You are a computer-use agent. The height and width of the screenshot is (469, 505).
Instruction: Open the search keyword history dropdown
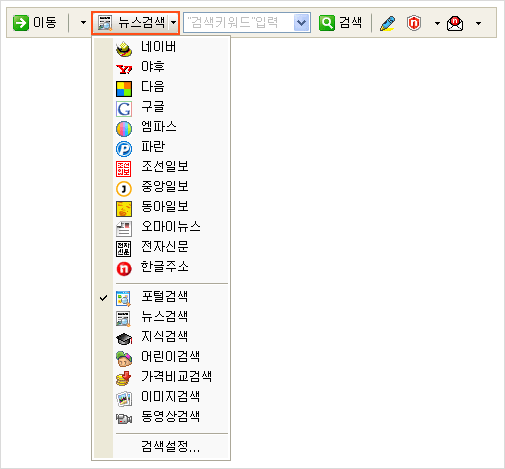pyautogui.click(x=301, y=23)
